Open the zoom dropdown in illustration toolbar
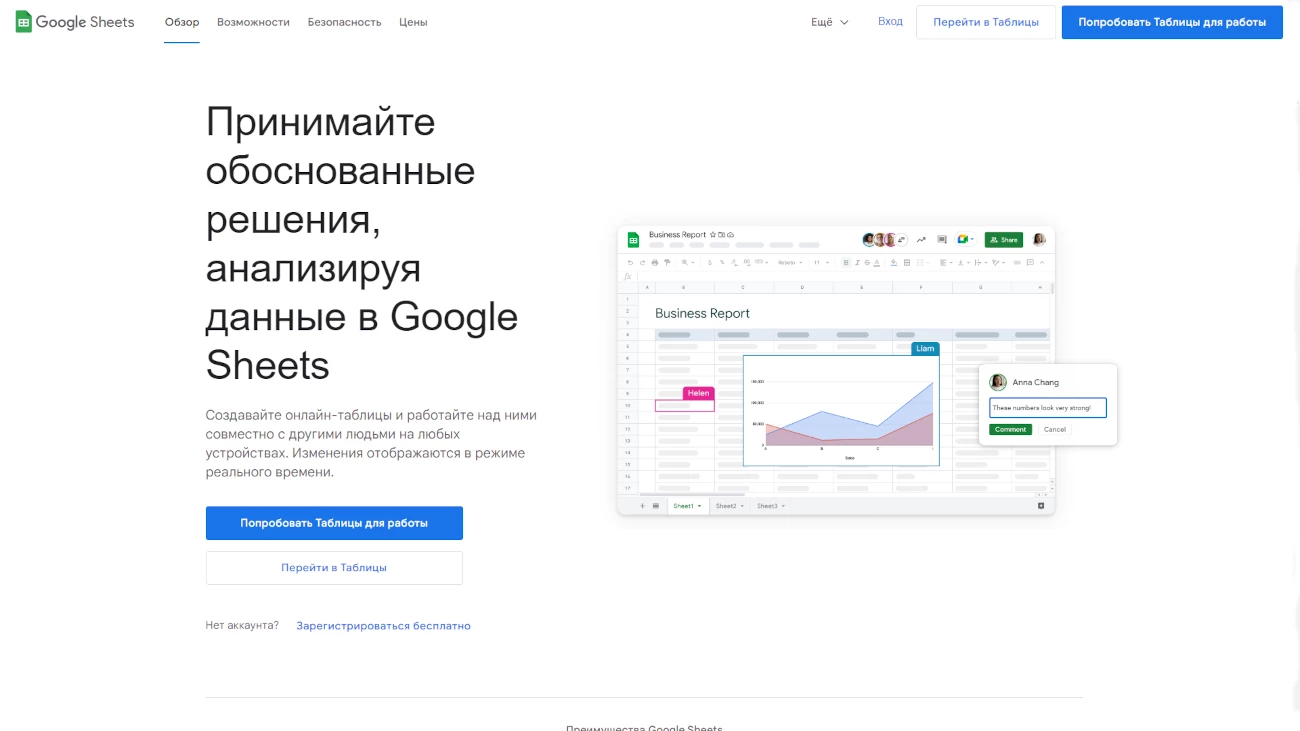 pos(688,262)
